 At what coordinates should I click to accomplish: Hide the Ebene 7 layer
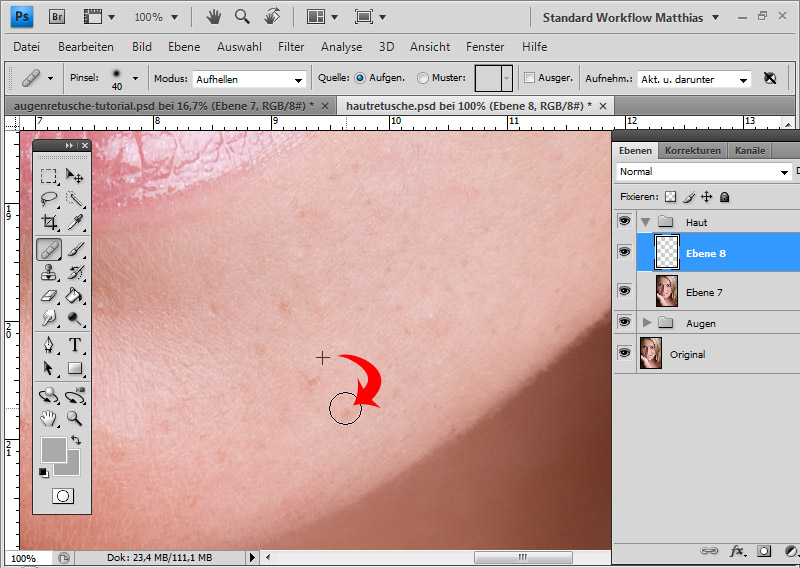pos(625,291)
